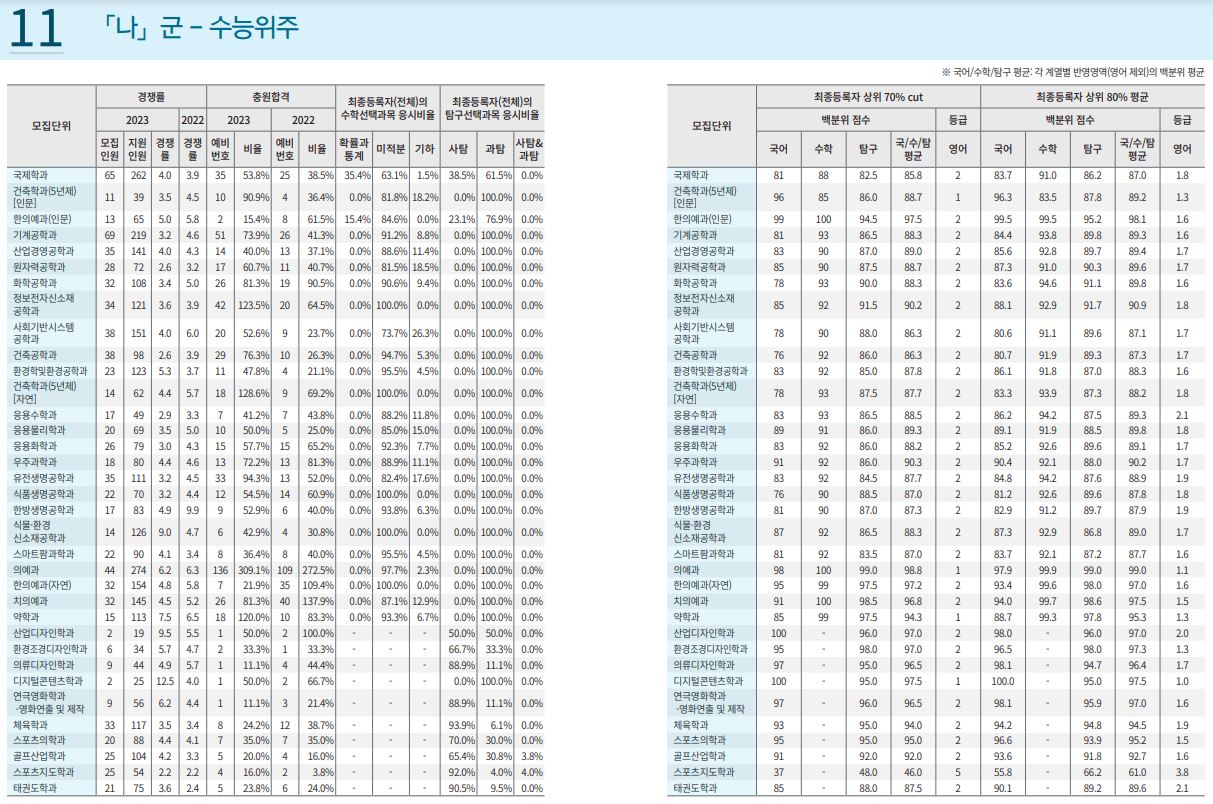Click '262' applicants in the 국제학과 row
Screen dimensions: 1213x804
pos(138,175)
